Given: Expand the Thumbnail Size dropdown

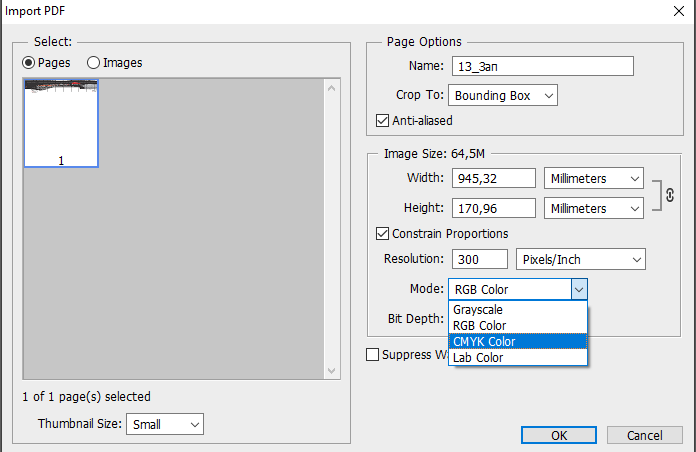Looking at the screenshot, I should 165,424.
